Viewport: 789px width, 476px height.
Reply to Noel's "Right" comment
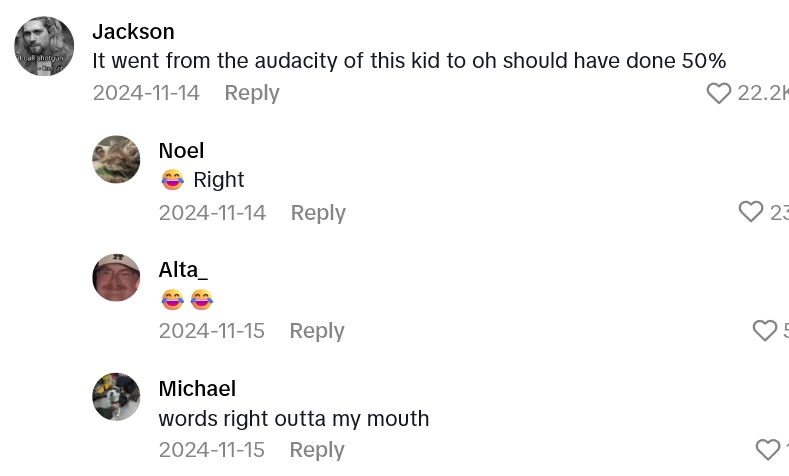[318, 212]
